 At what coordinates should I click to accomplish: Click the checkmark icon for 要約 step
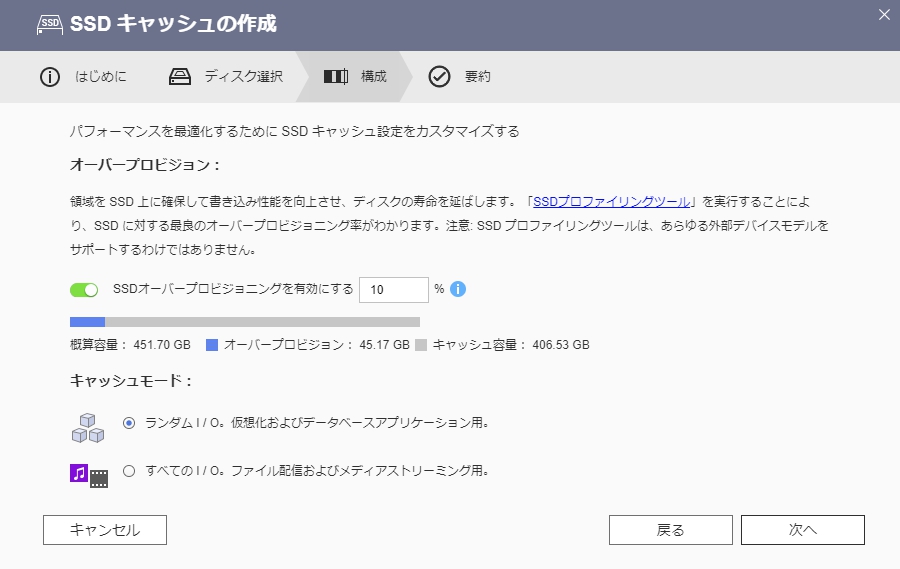pyautogui.click(x=439, y=77)
